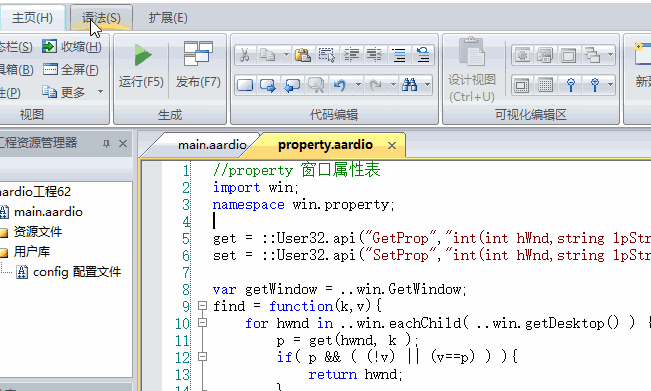Screen dimensions: 651x391
Task: Click the second blue pin icon
Action: (595, 85)
